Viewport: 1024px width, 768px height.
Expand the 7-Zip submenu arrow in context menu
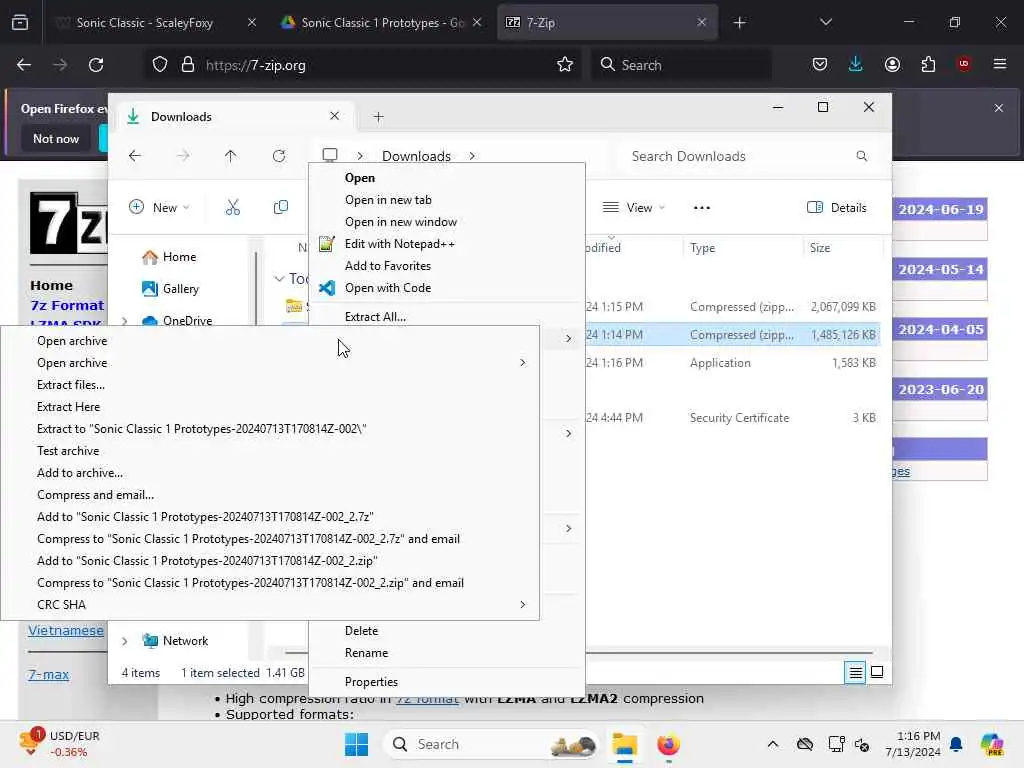coord(568,338)
